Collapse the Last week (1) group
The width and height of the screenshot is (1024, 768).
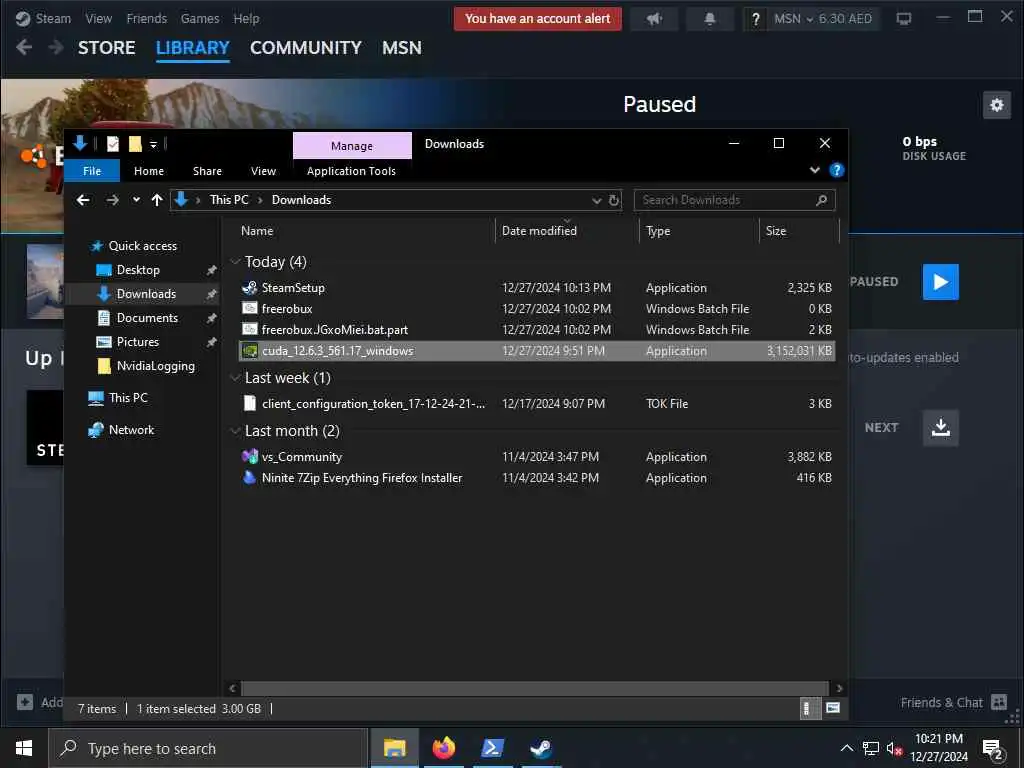(235, 378)
